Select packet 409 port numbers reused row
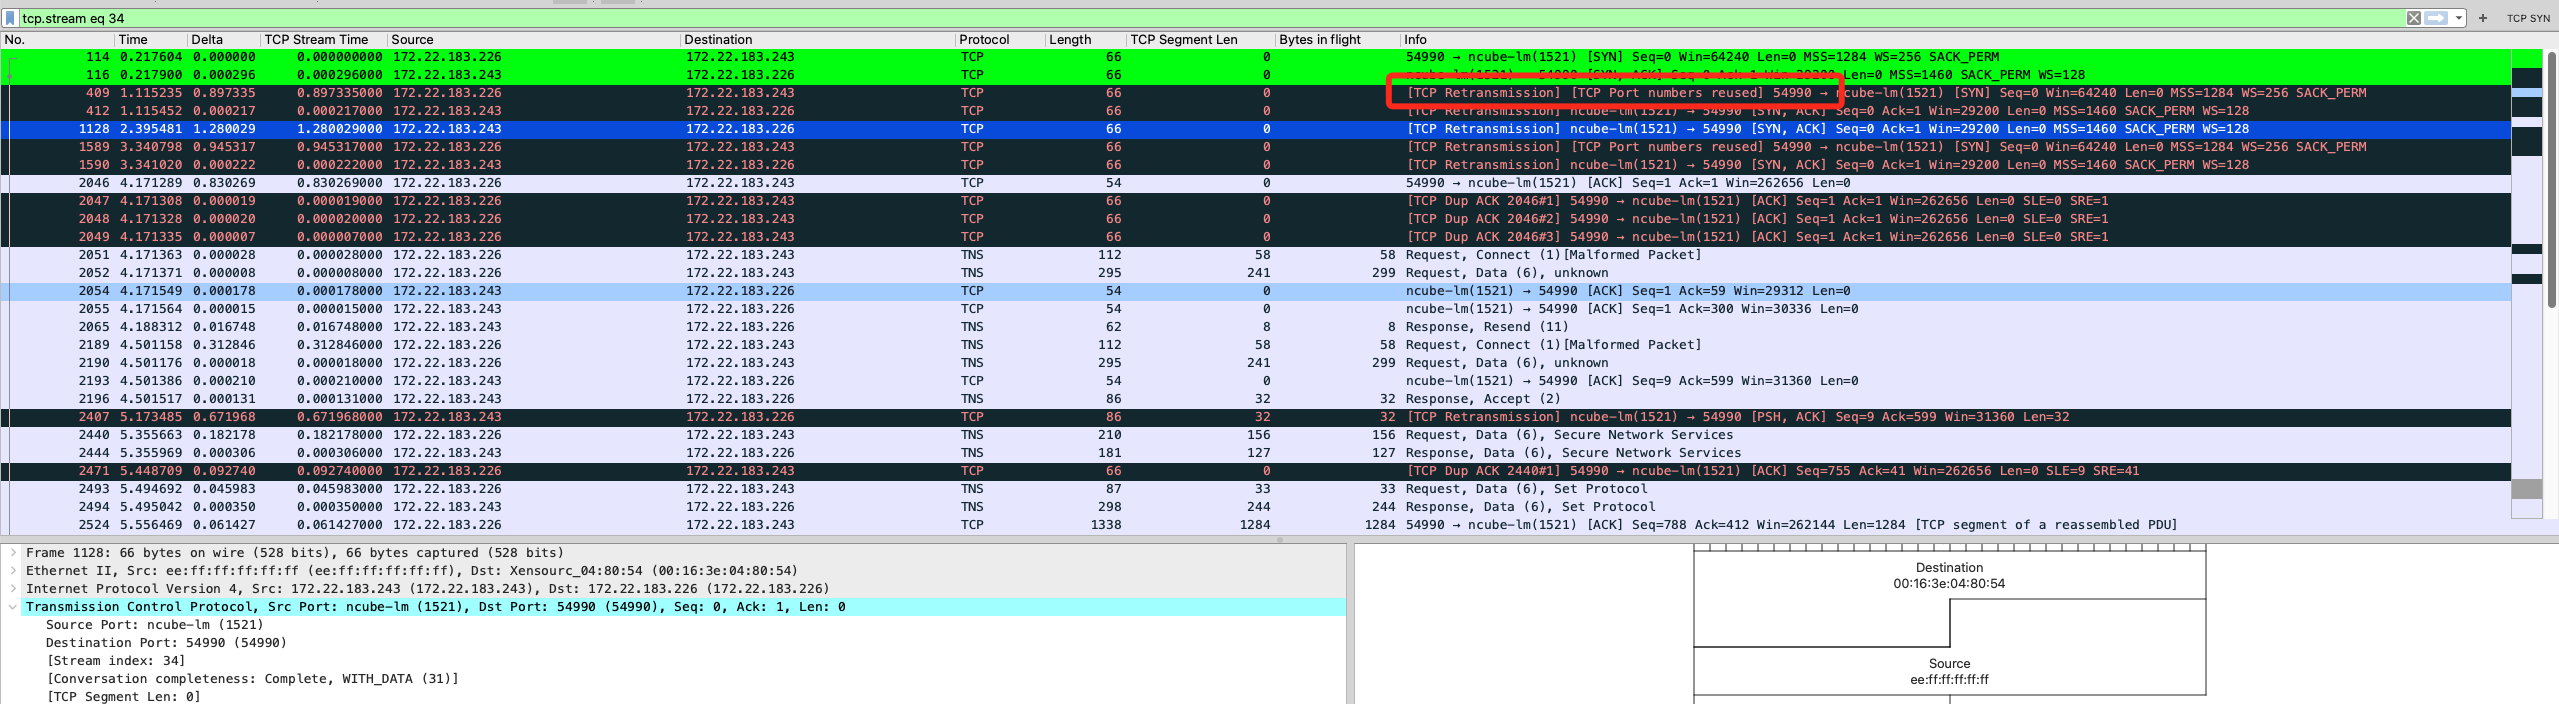Image resolution: width=2559 pixels, height=704 pixels. pyautogui.click(x=1255, y=93)
